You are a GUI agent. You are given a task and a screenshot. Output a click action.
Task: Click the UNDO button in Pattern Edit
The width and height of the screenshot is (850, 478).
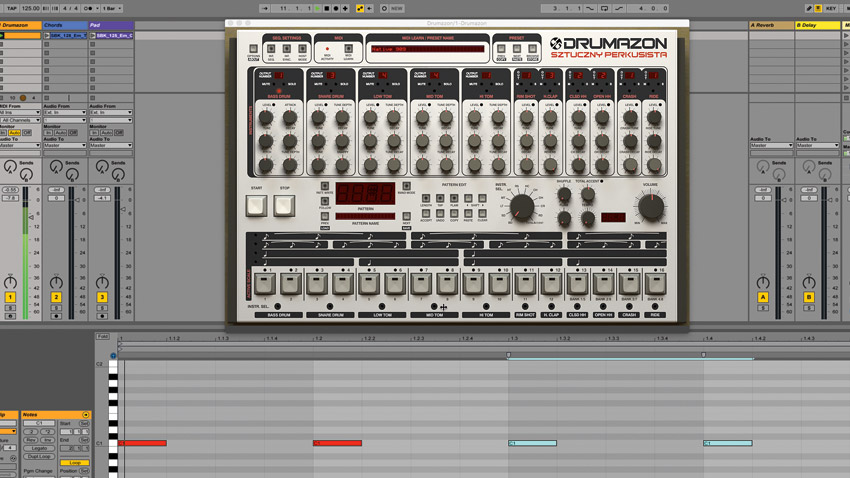click(x=440, y=214)
